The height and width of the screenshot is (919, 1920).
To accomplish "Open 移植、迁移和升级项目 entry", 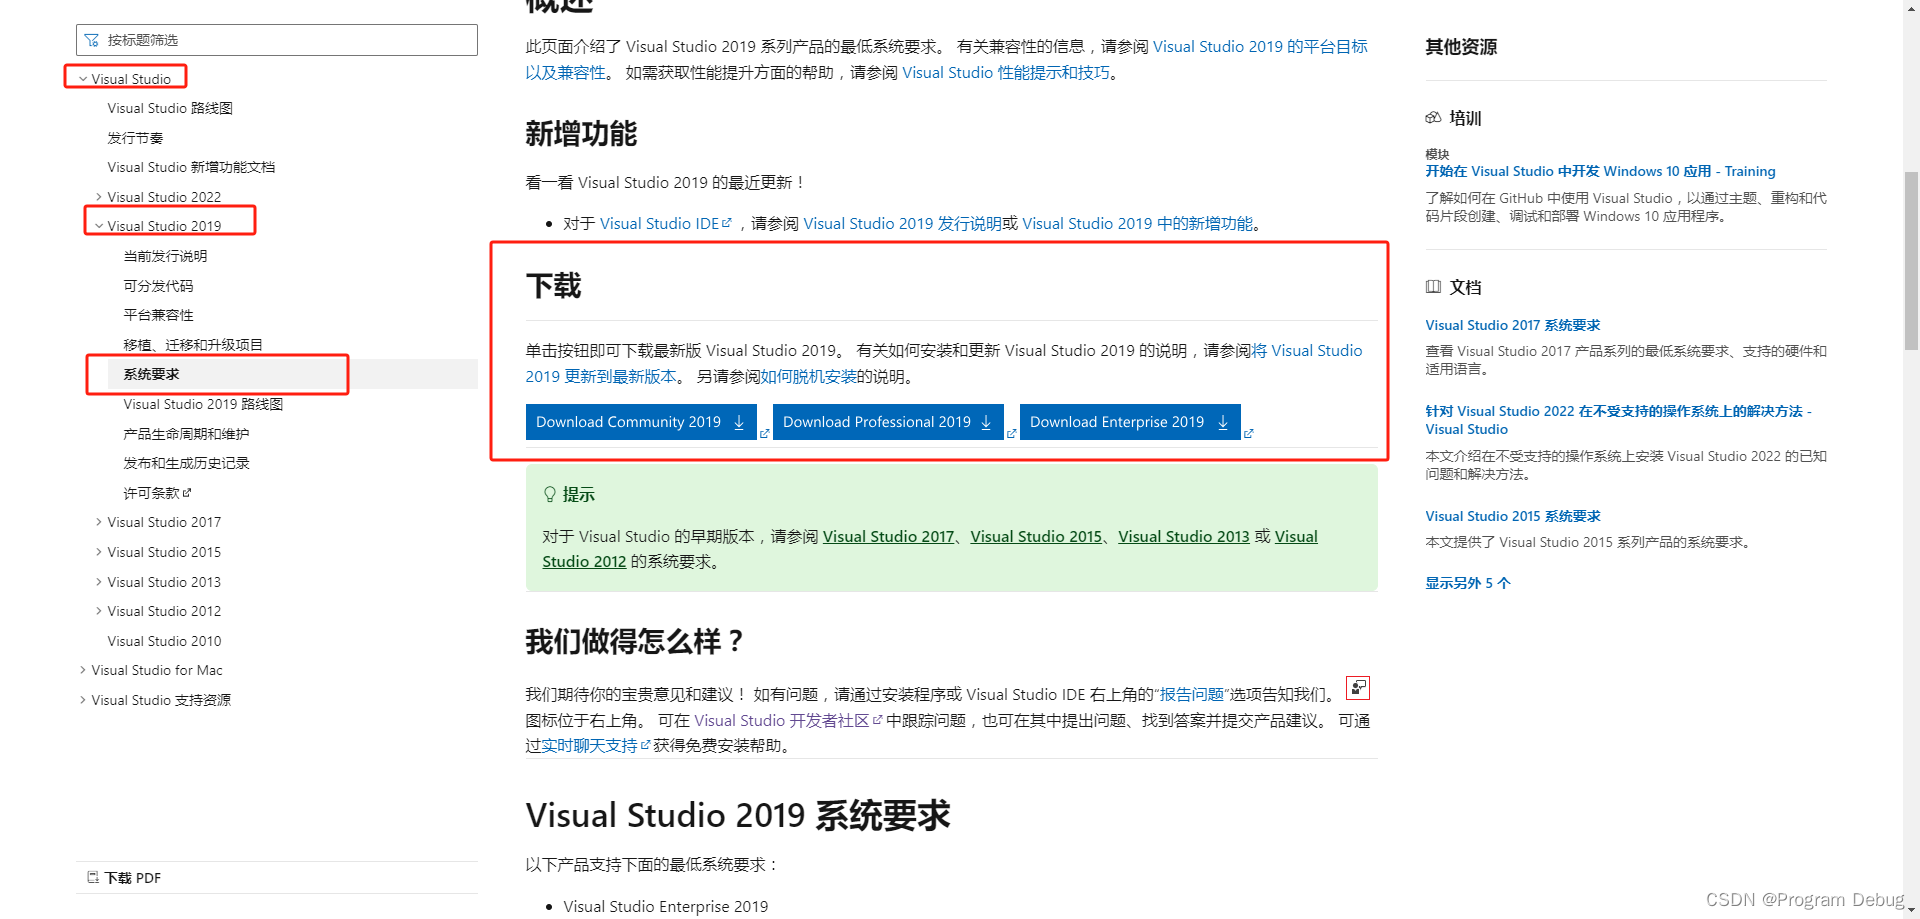I will point(193,345).
